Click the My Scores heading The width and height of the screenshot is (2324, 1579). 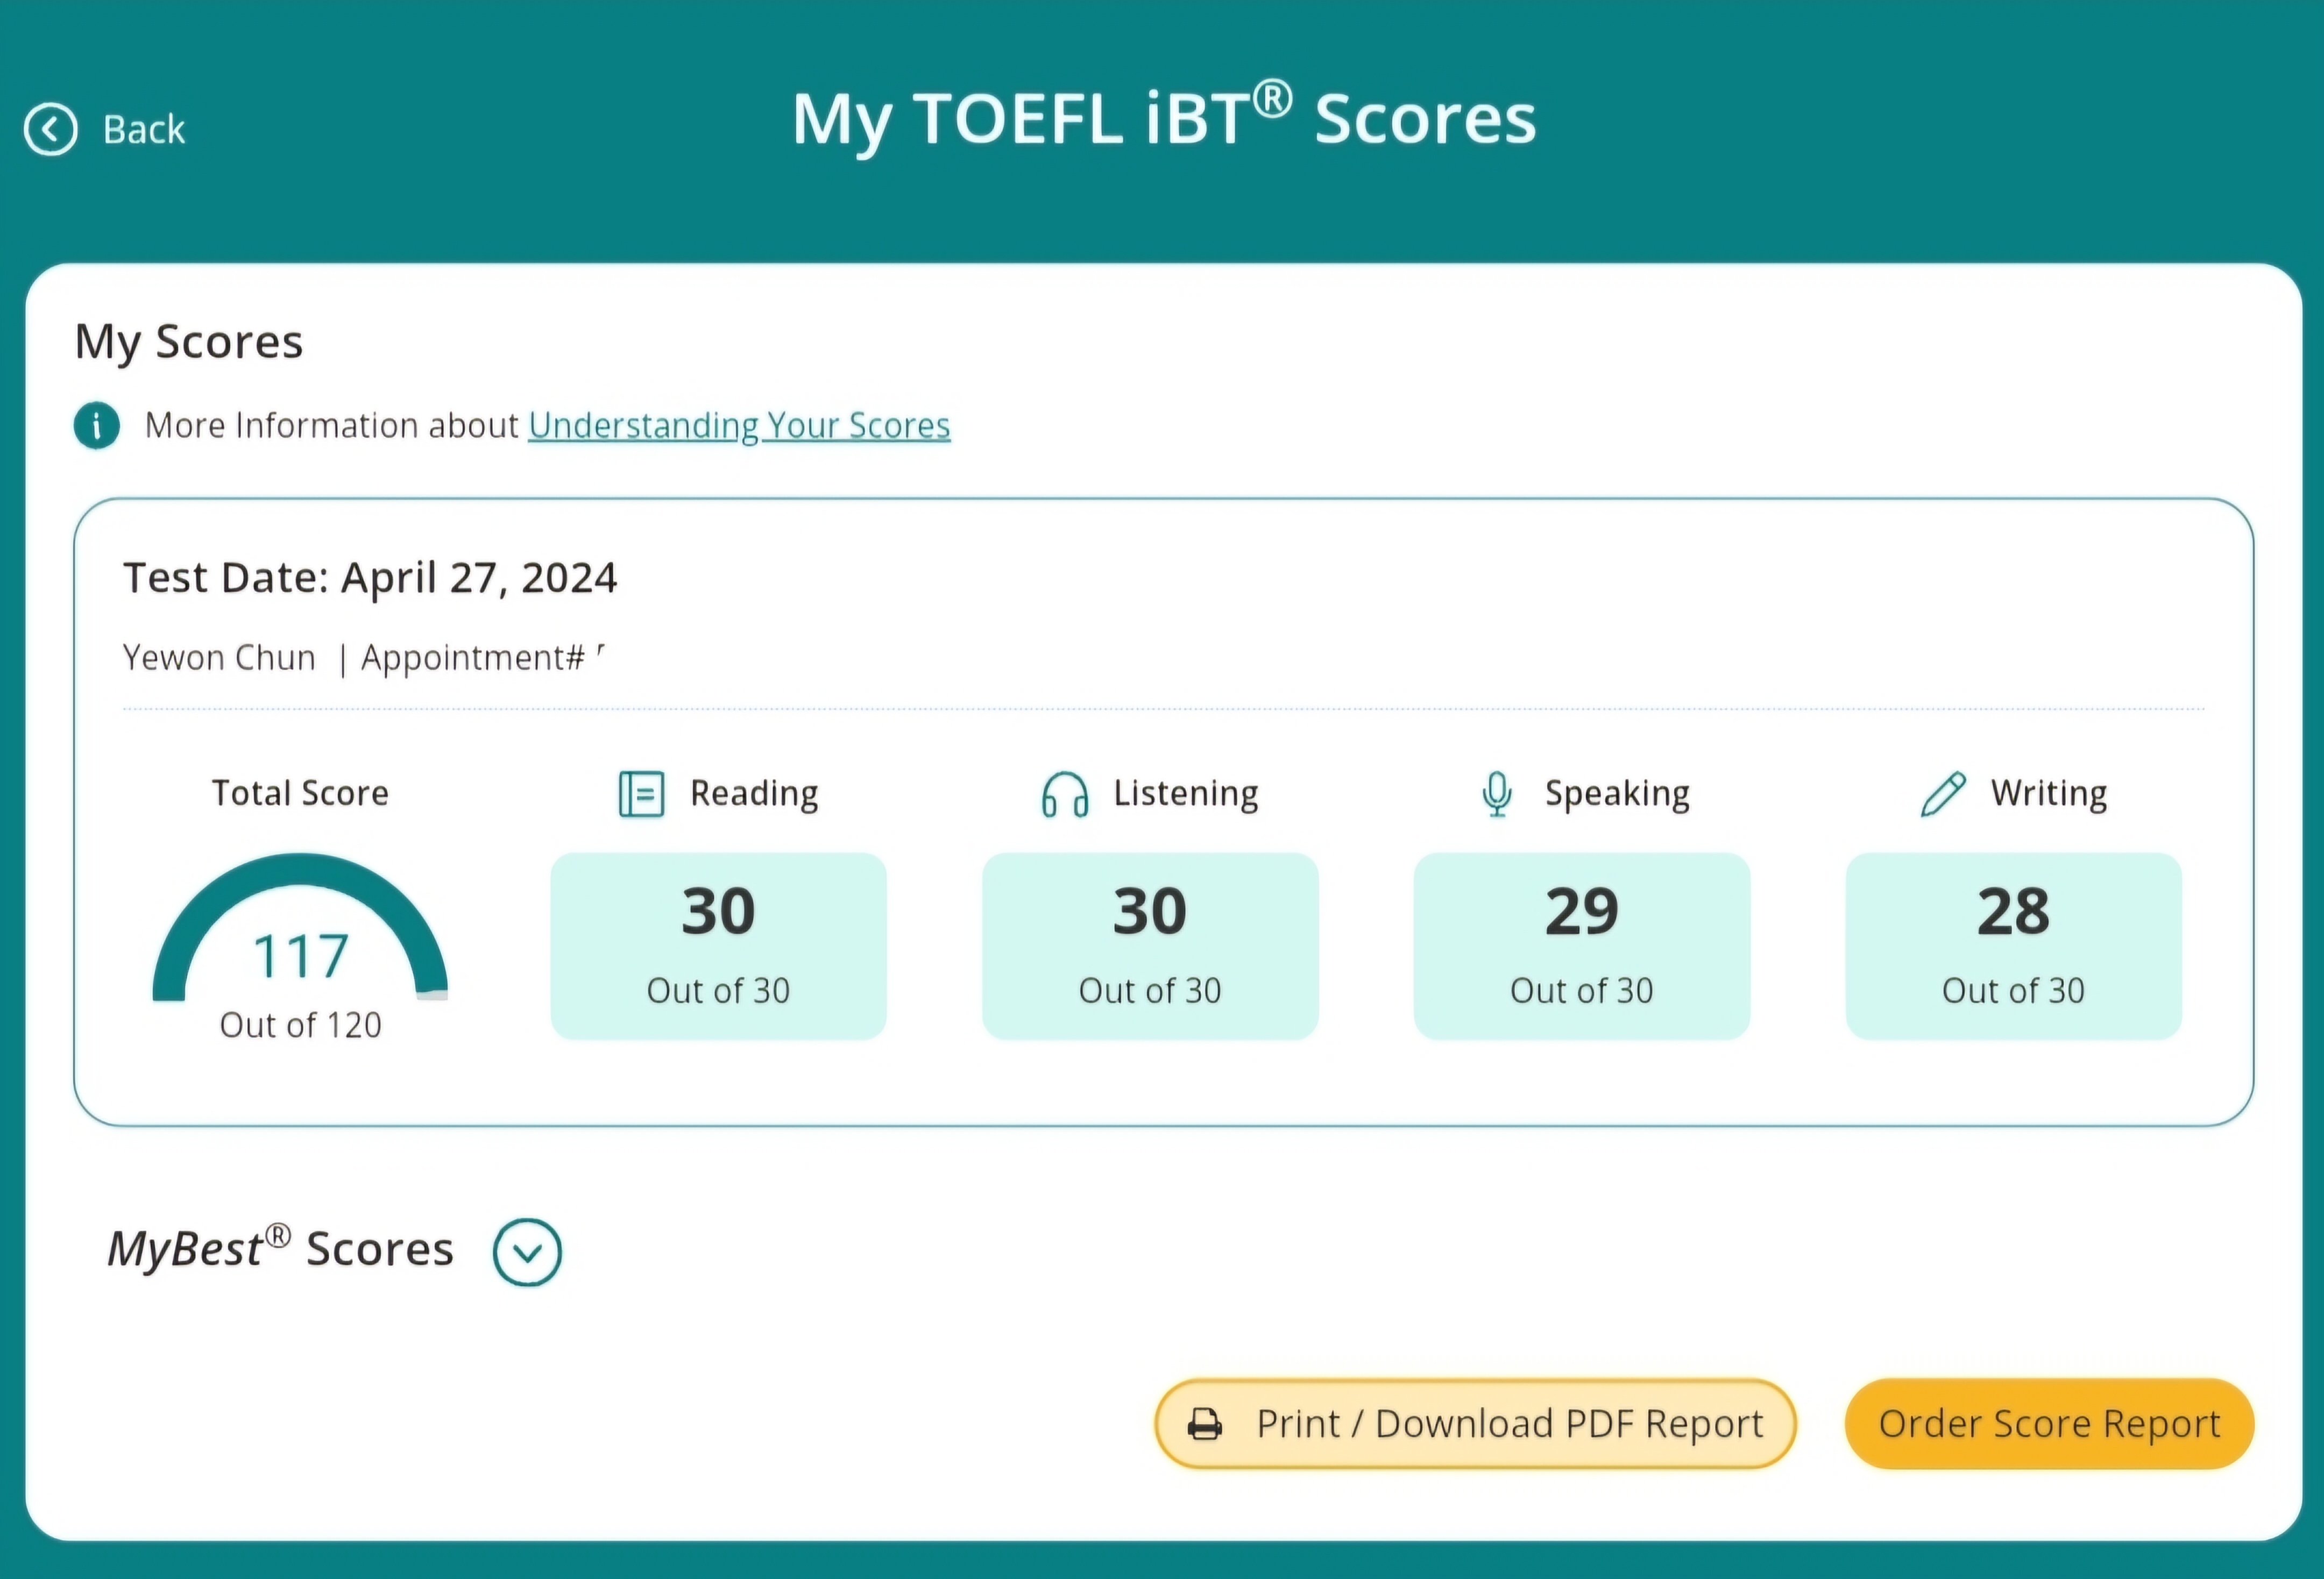coord(189,343)
